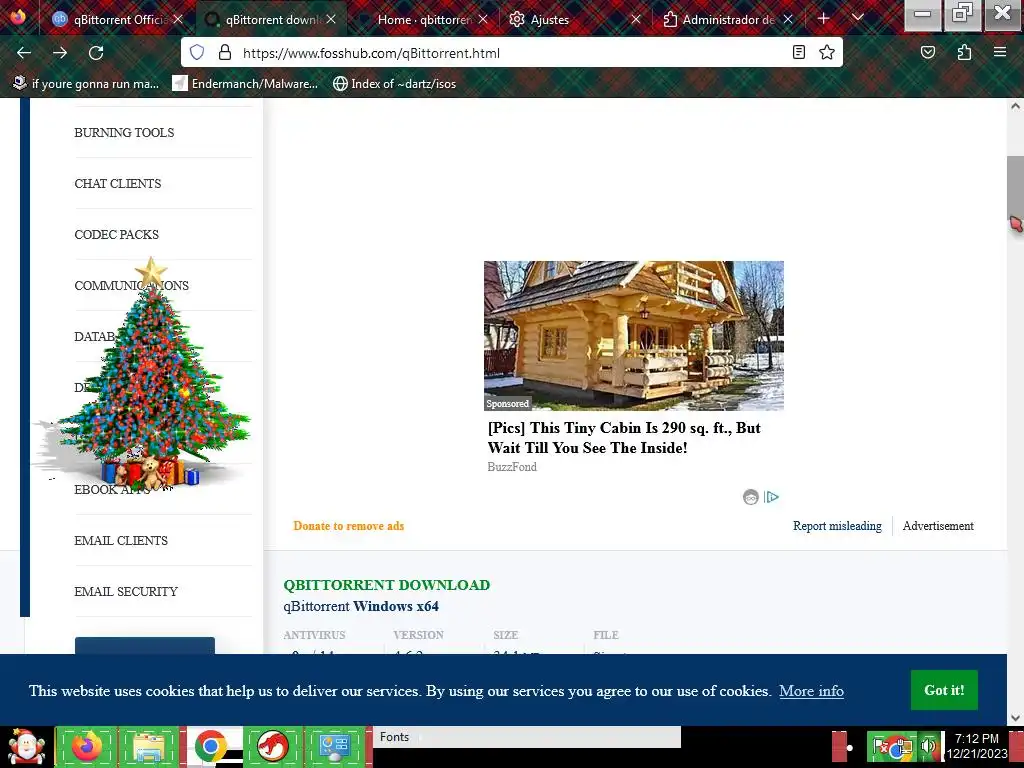Close the Ajustes tab
The image size is (1024, 768).
click(x=635, y=20)
